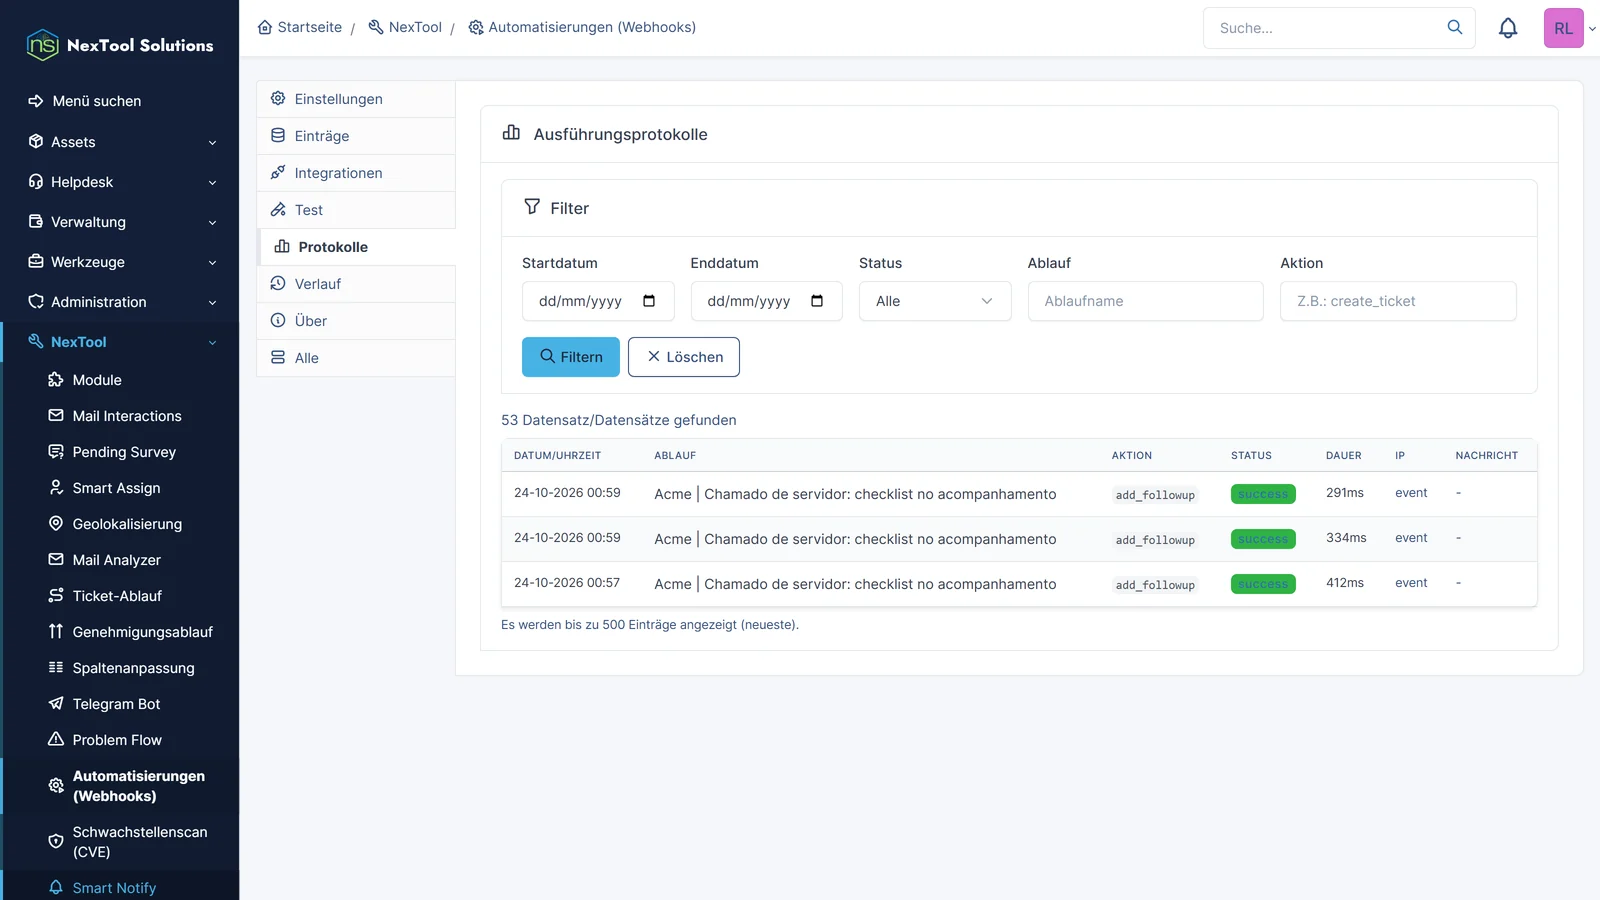The height and width of the screenshot is (900, 1600).
Task: Click the Filtern button
Action: [x=571, y=357]
